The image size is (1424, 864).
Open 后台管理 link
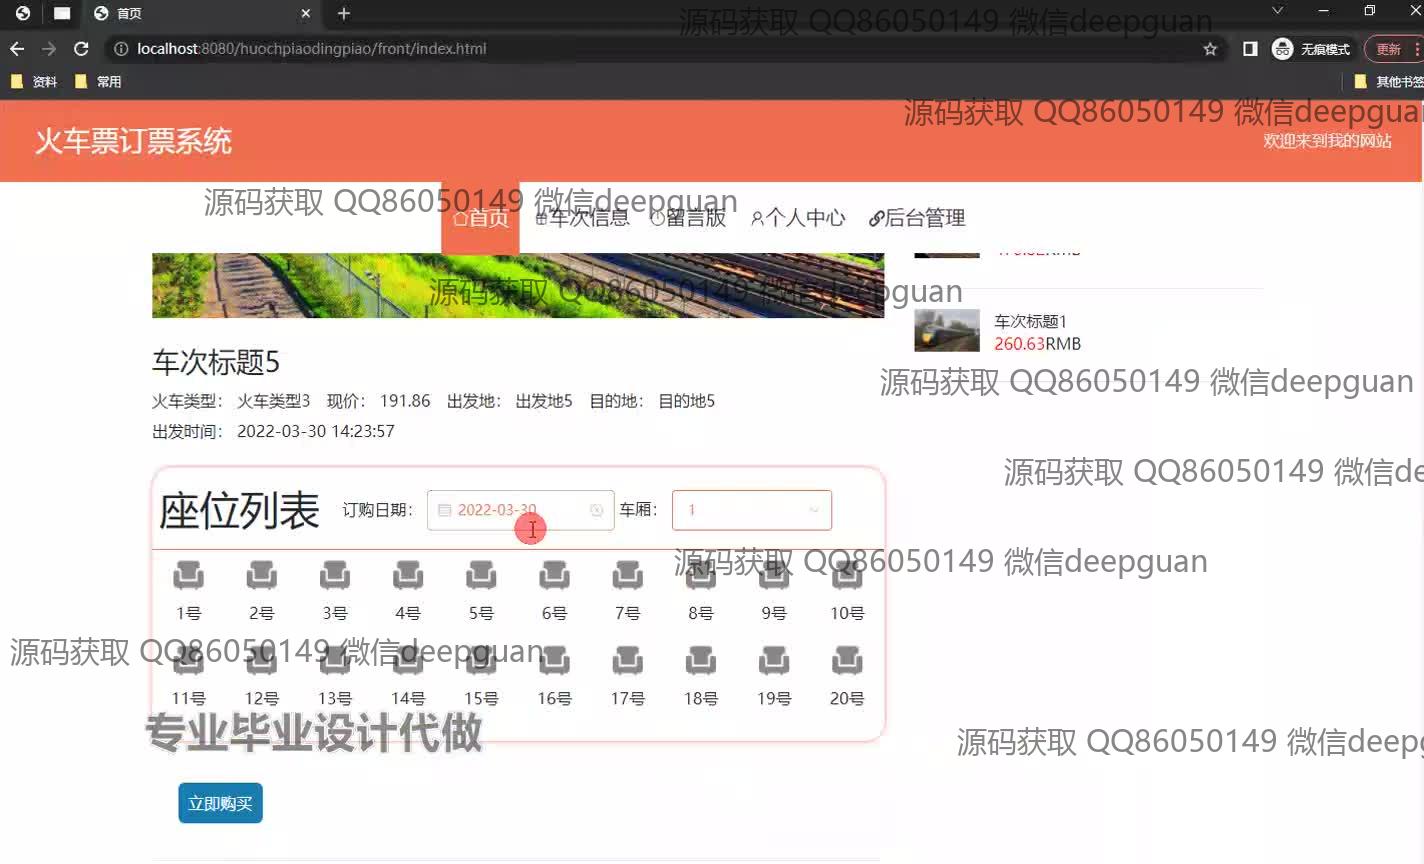(x=917, y=218)
